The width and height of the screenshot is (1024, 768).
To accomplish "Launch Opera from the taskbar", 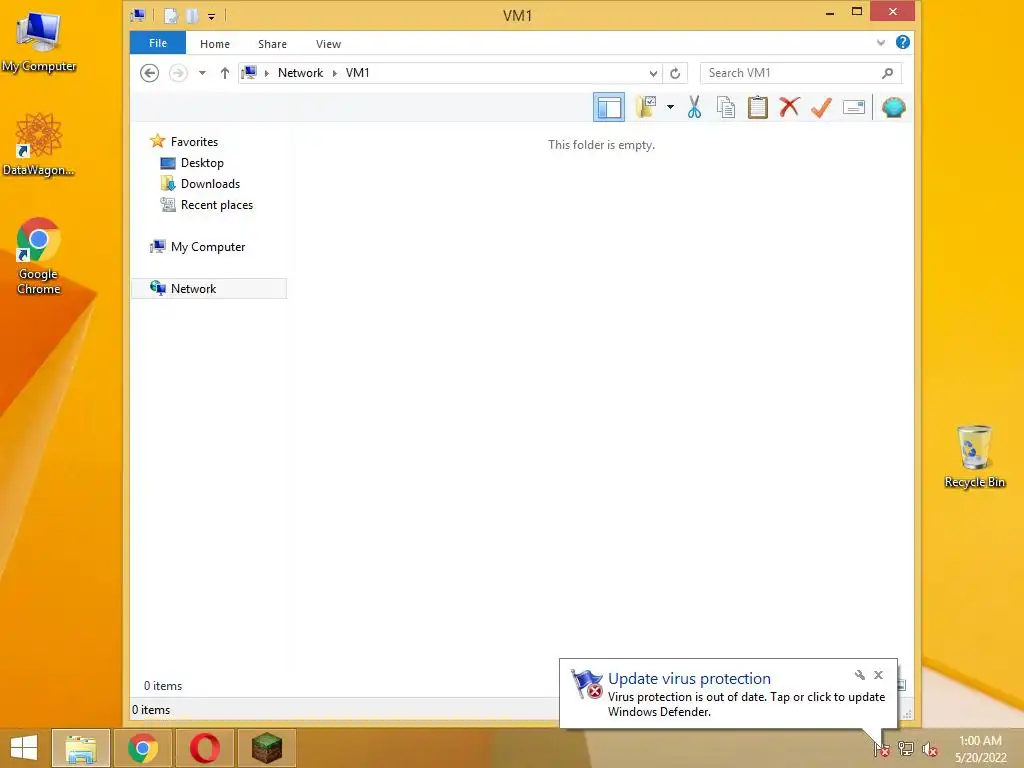I will click(x=205, y=748).
